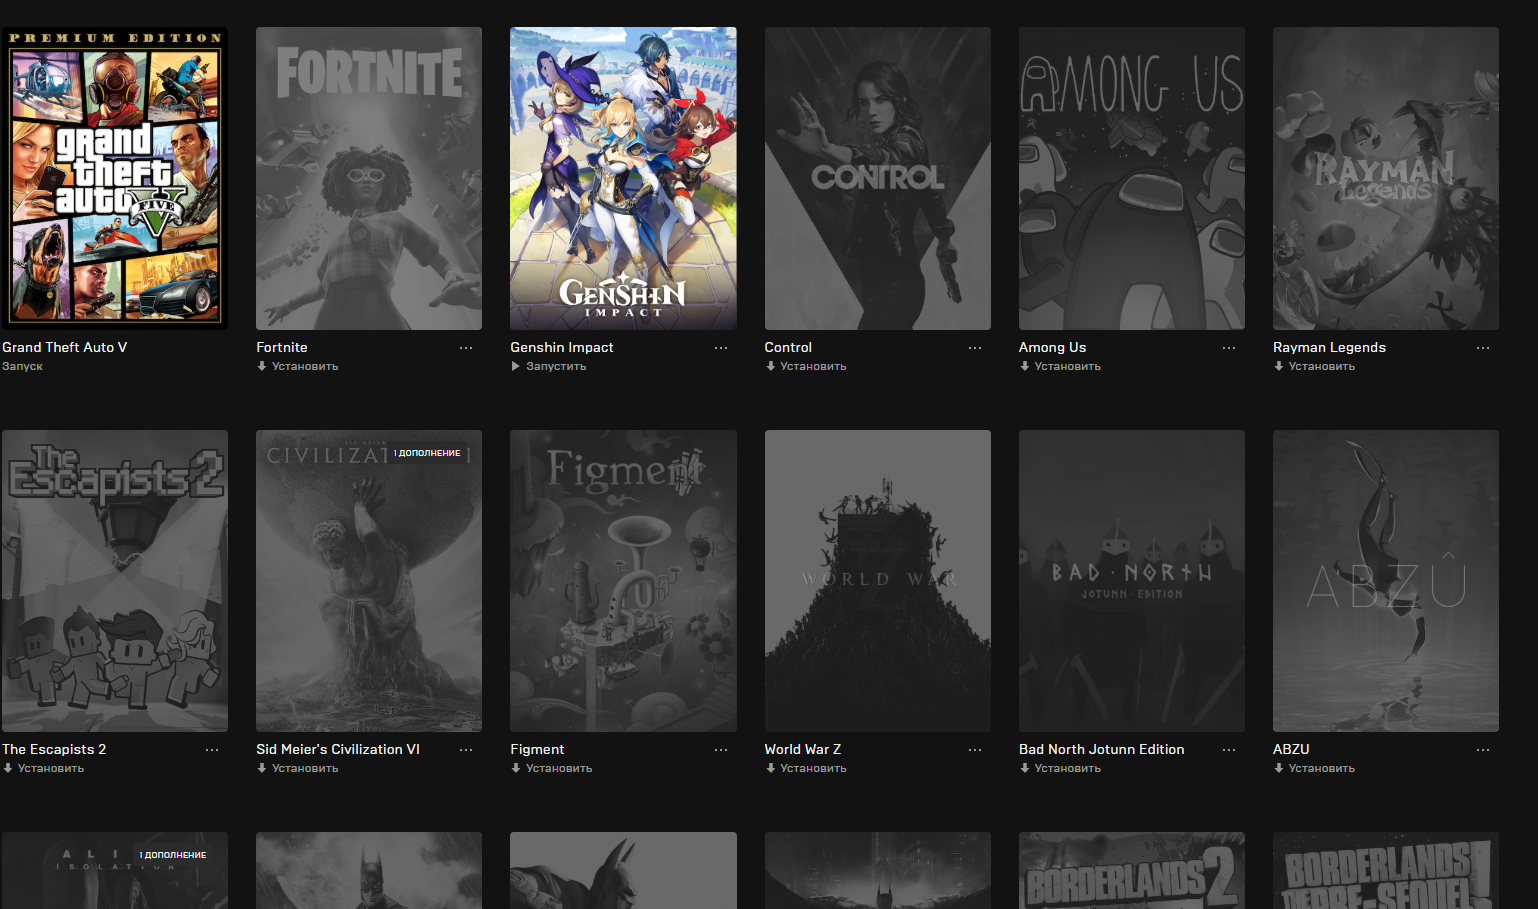Click install under Fortnite

(298, 367)
